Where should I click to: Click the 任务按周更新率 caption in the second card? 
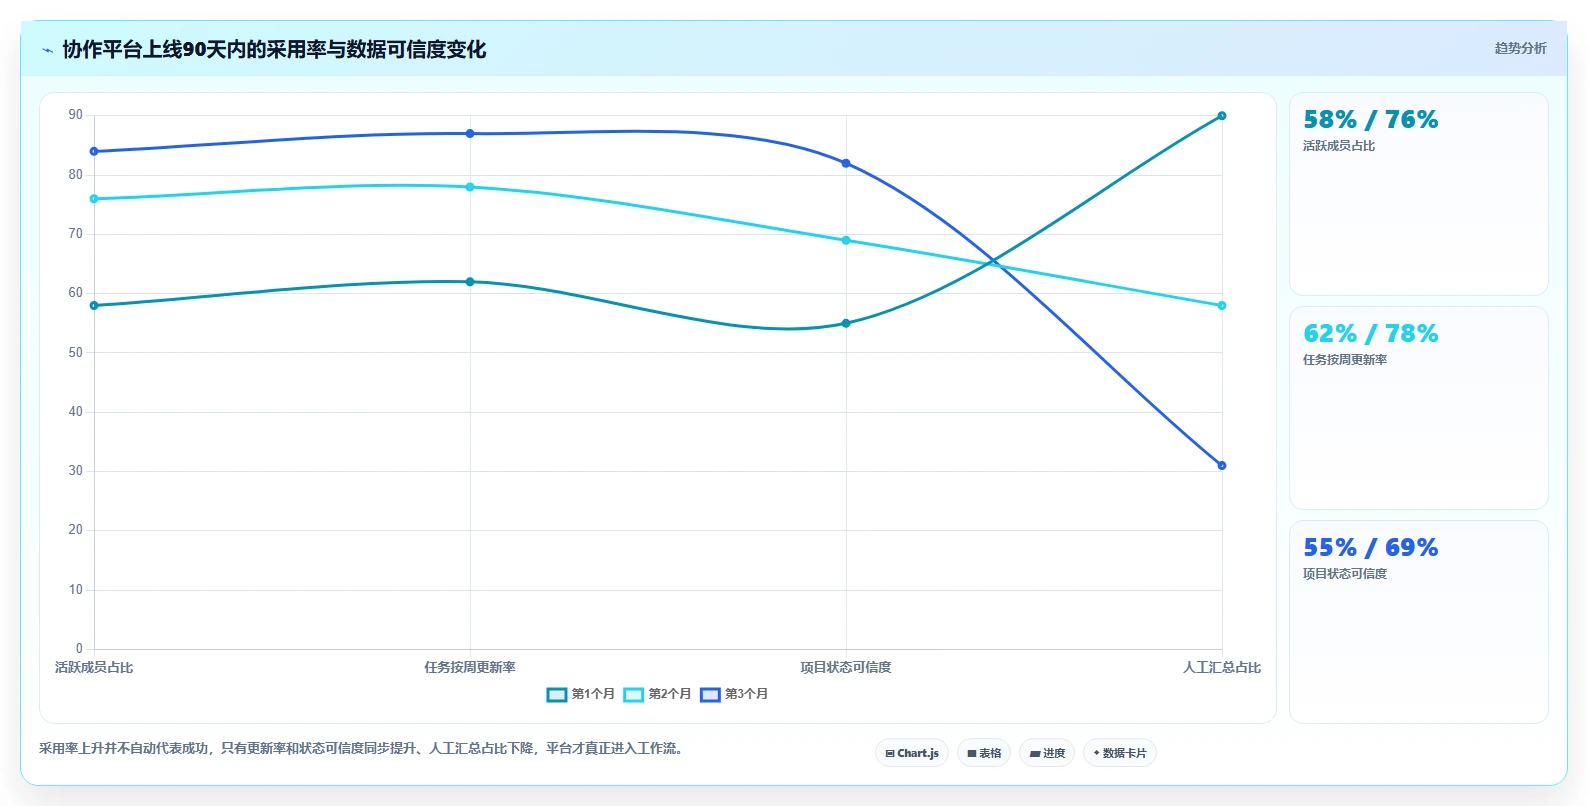pos(1345,360)
